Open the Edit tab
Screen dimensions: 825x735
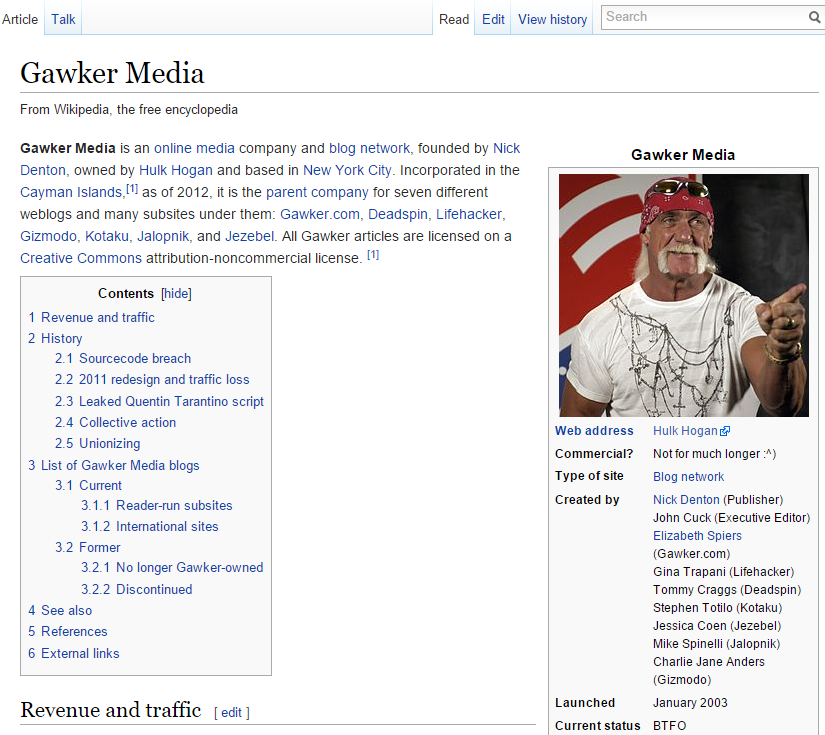click(493, 19)
